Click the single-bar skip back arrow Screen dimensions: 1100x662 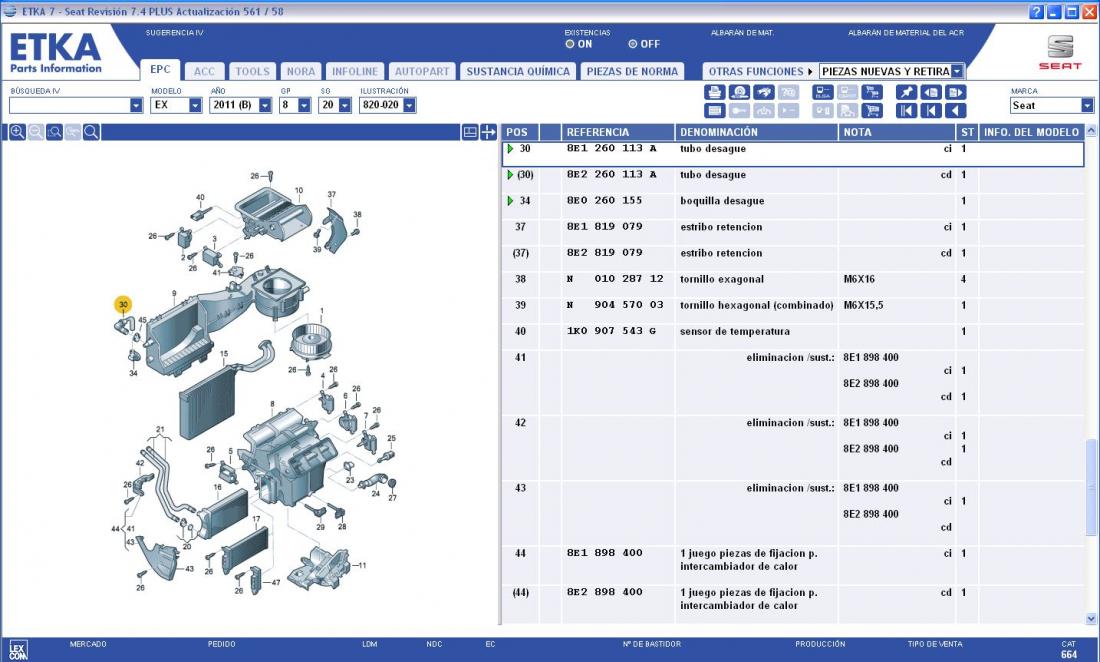coord(931,111)
